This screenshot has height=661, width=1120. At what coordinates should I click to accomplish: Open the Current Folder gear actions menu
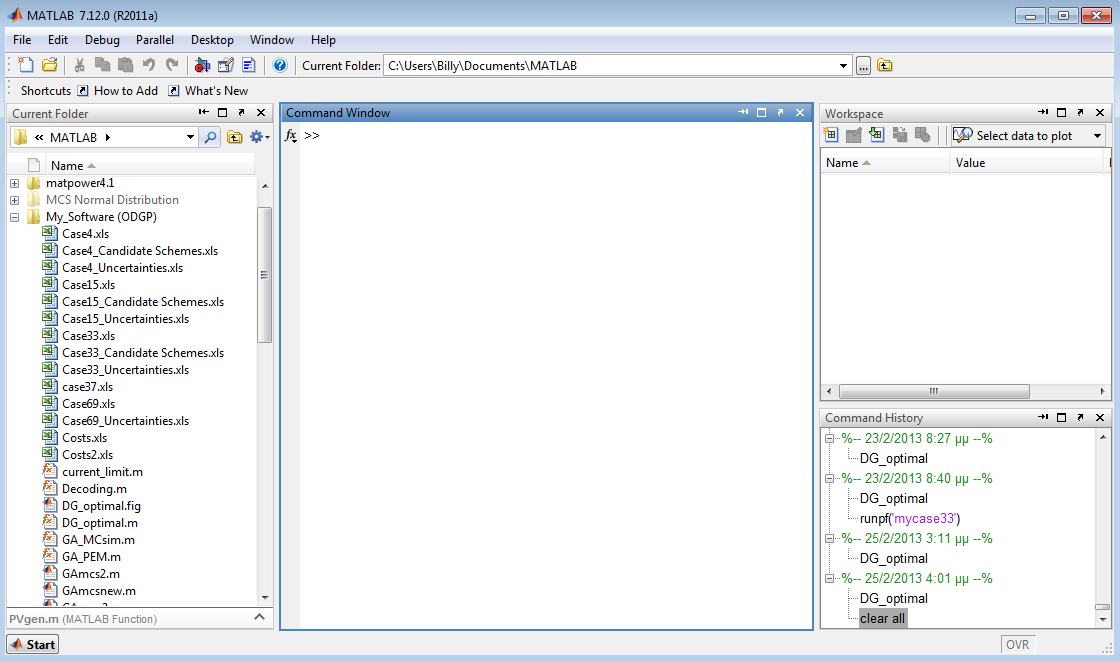[x=259, y=137]
